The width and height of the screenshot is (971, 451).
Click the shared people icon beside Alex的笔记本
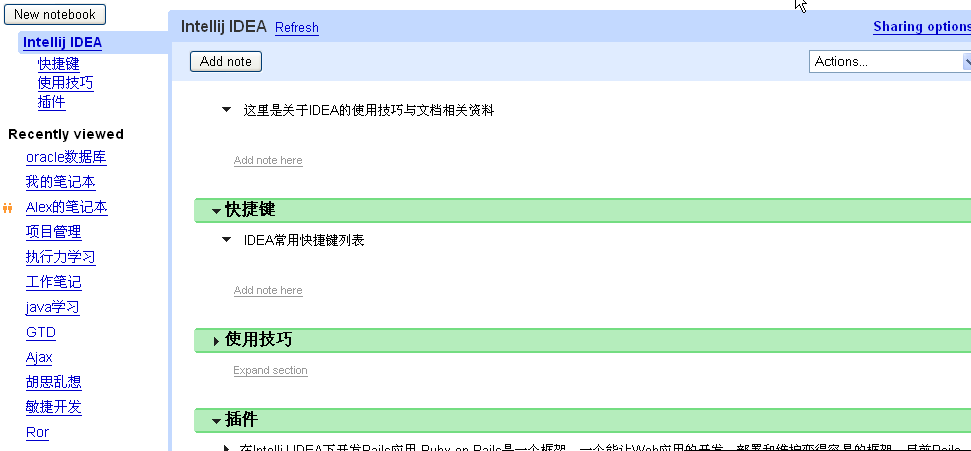(7, 208)
